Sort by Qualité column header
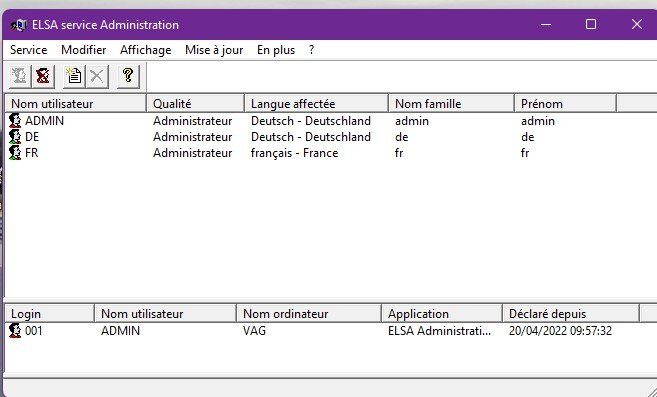 click(195, 104)
